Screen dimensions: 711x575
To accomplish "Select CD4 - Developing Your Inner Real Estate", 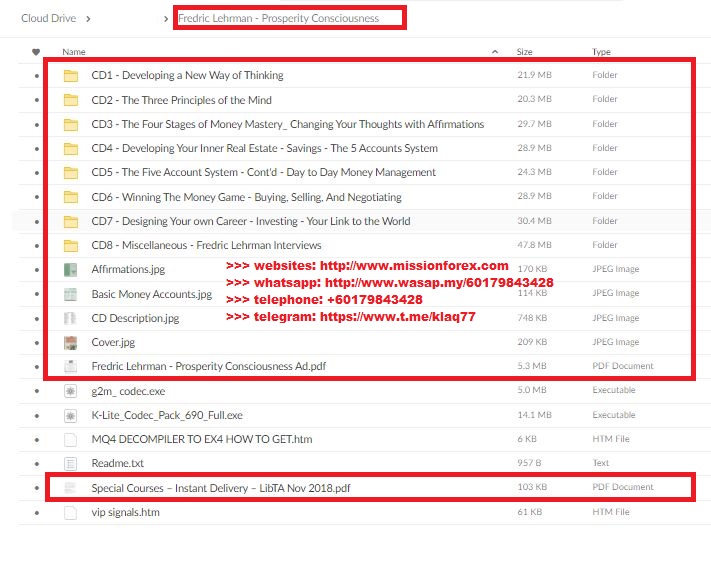I will pos(264,148).
